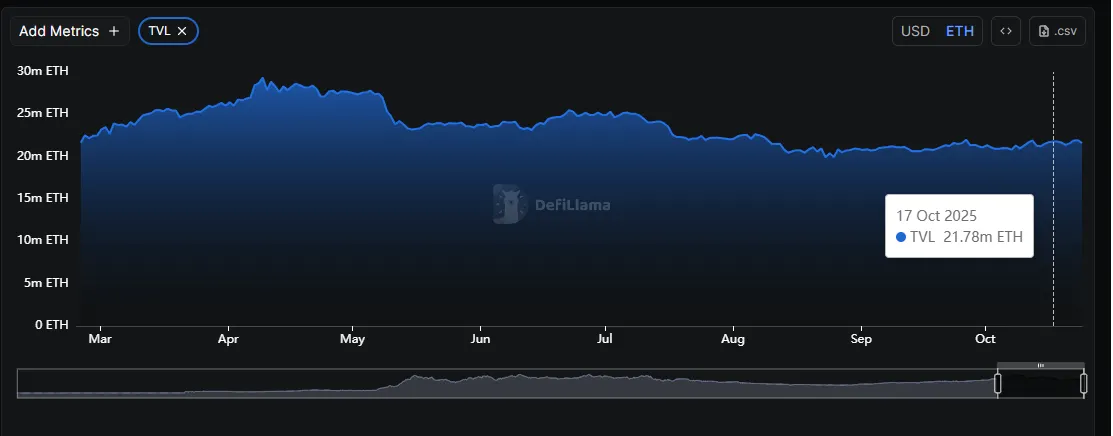Click the plus icon beside Add Metrics
This screenshot has height=436, width=1113.
click(x=114, y=31)
